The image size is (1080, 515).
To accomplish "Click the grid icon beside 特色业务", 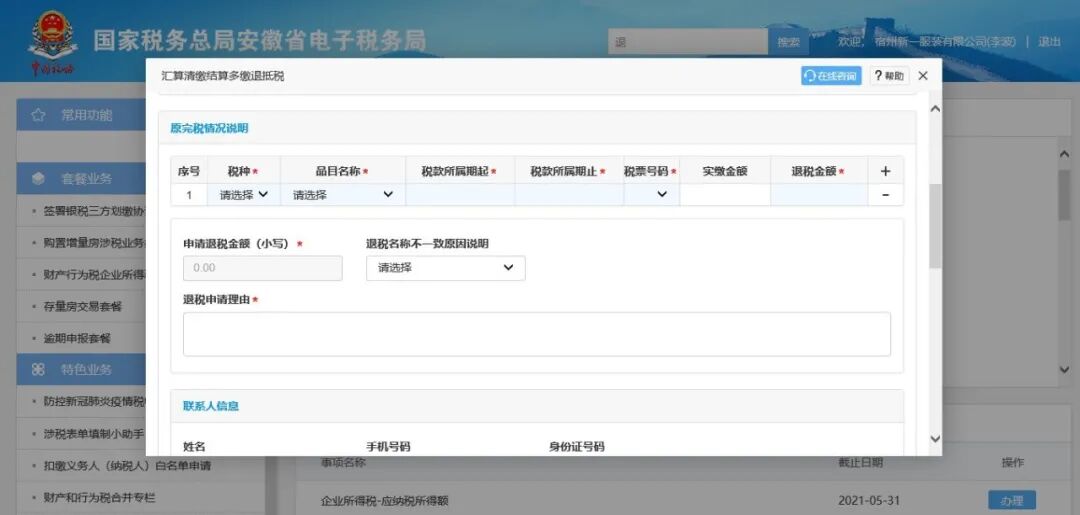I will point(39,370).
